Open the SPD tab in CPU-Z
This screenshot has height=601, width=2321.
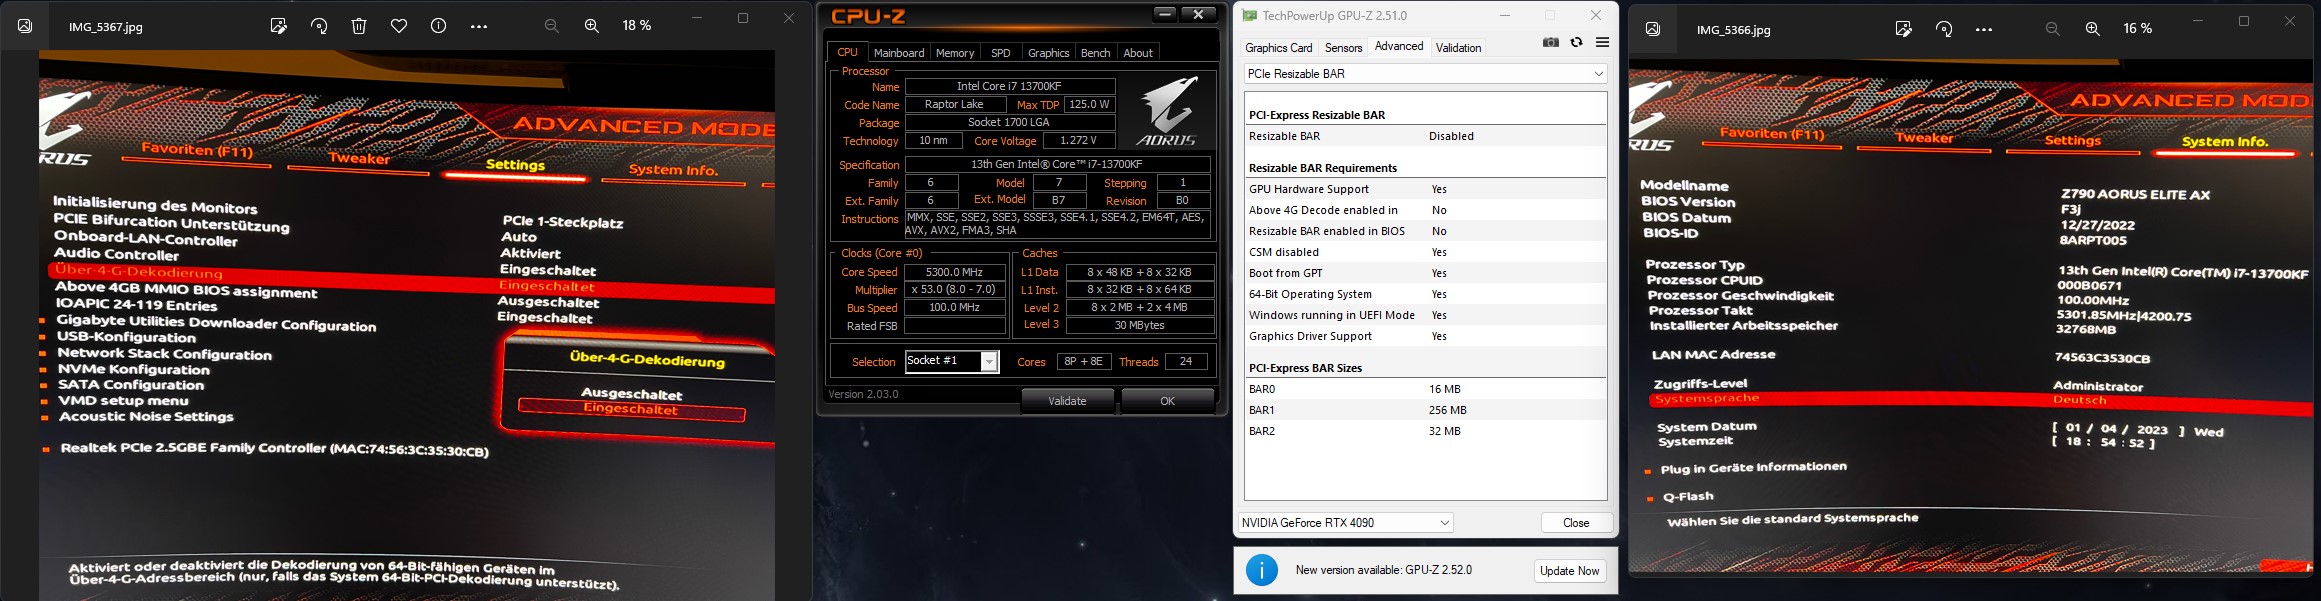[x=1001, y=53]
